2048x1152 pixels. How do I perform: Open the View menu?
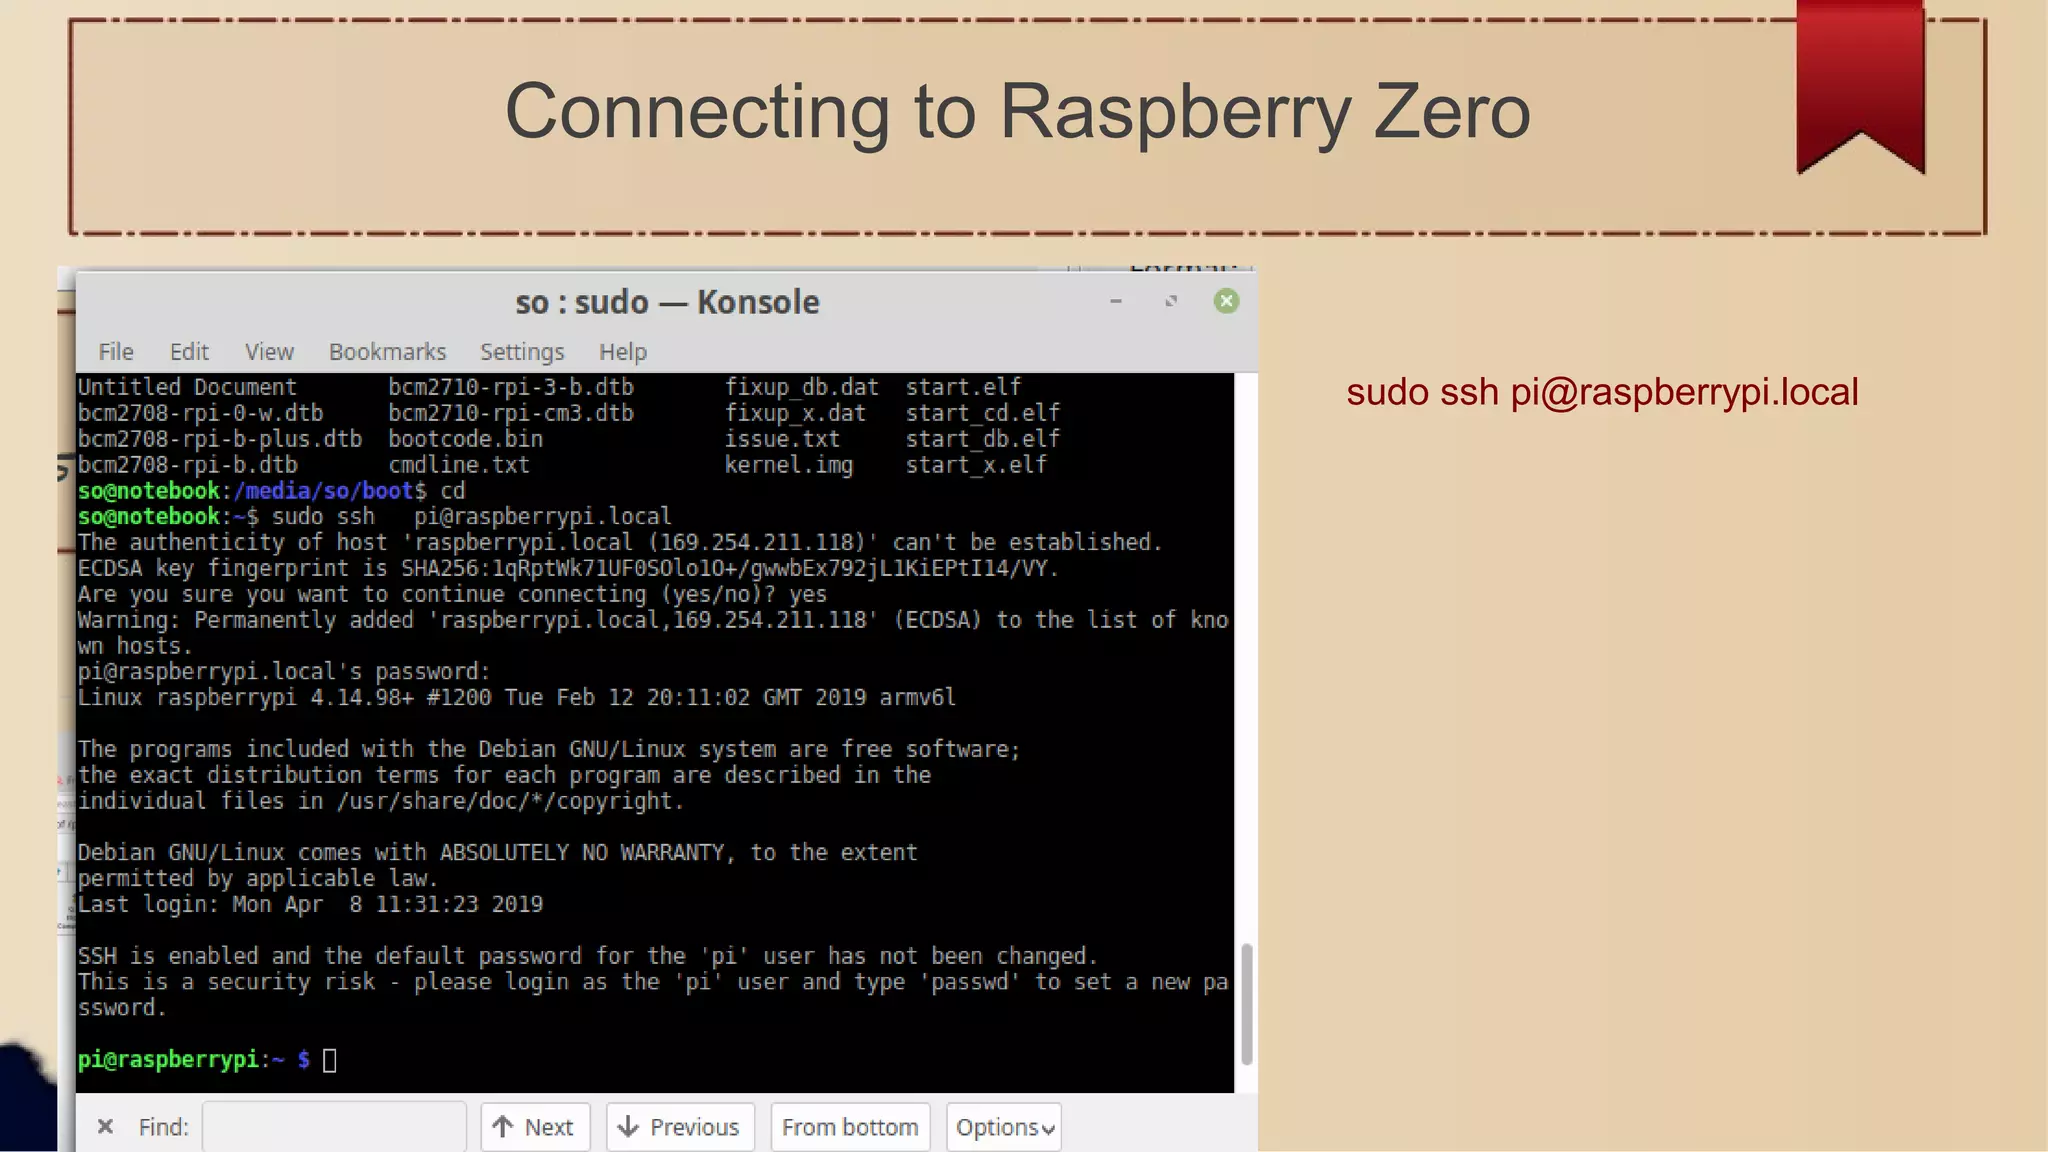tap(269, 352)
